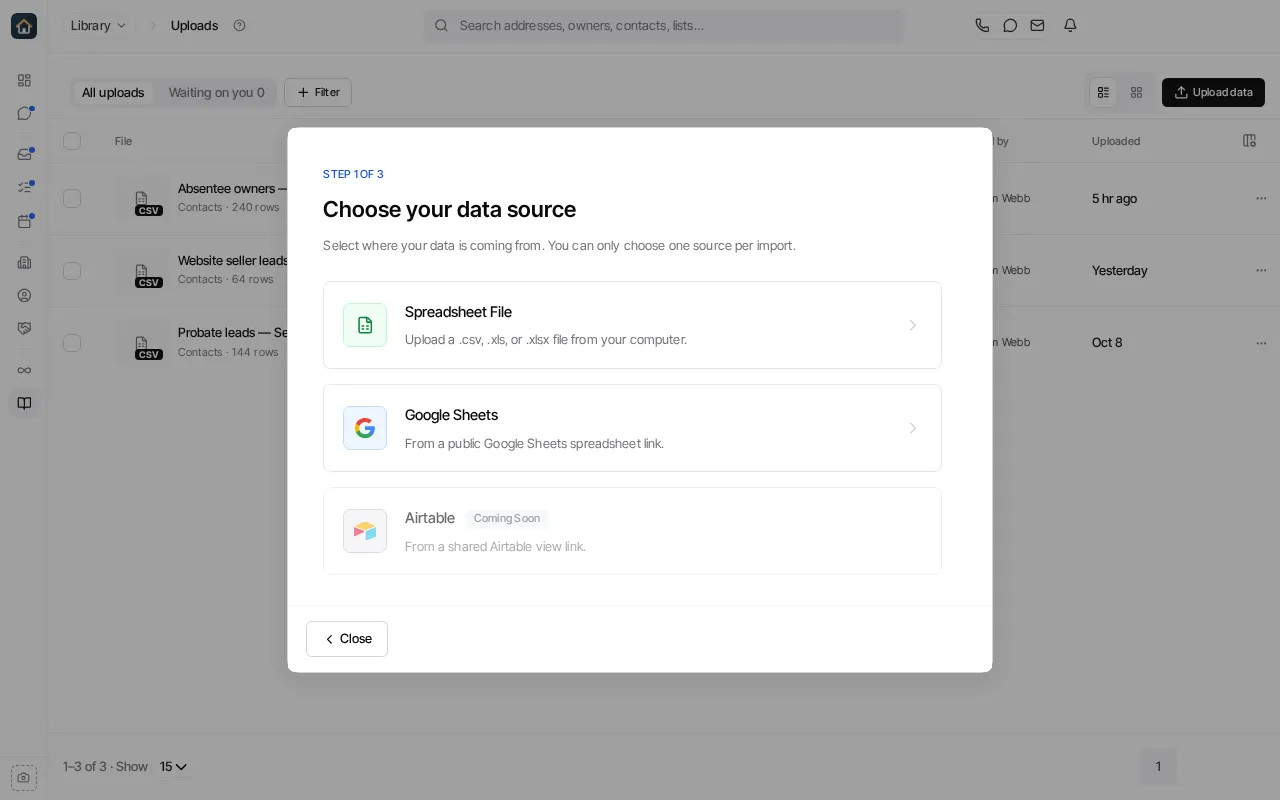Open the tasks checklist icon in sidebar
Viewport: 1280px width, 800px height.
pyautogui.click(x=24, y=187)
